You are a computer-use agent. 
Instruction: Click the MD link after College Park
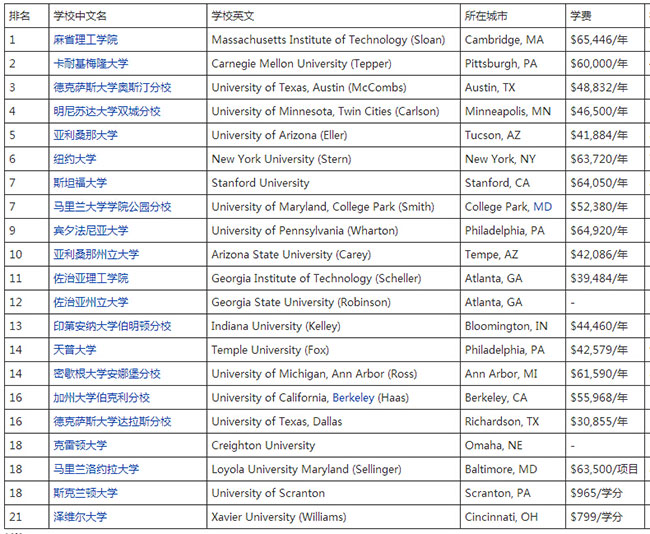pos(542,207)
